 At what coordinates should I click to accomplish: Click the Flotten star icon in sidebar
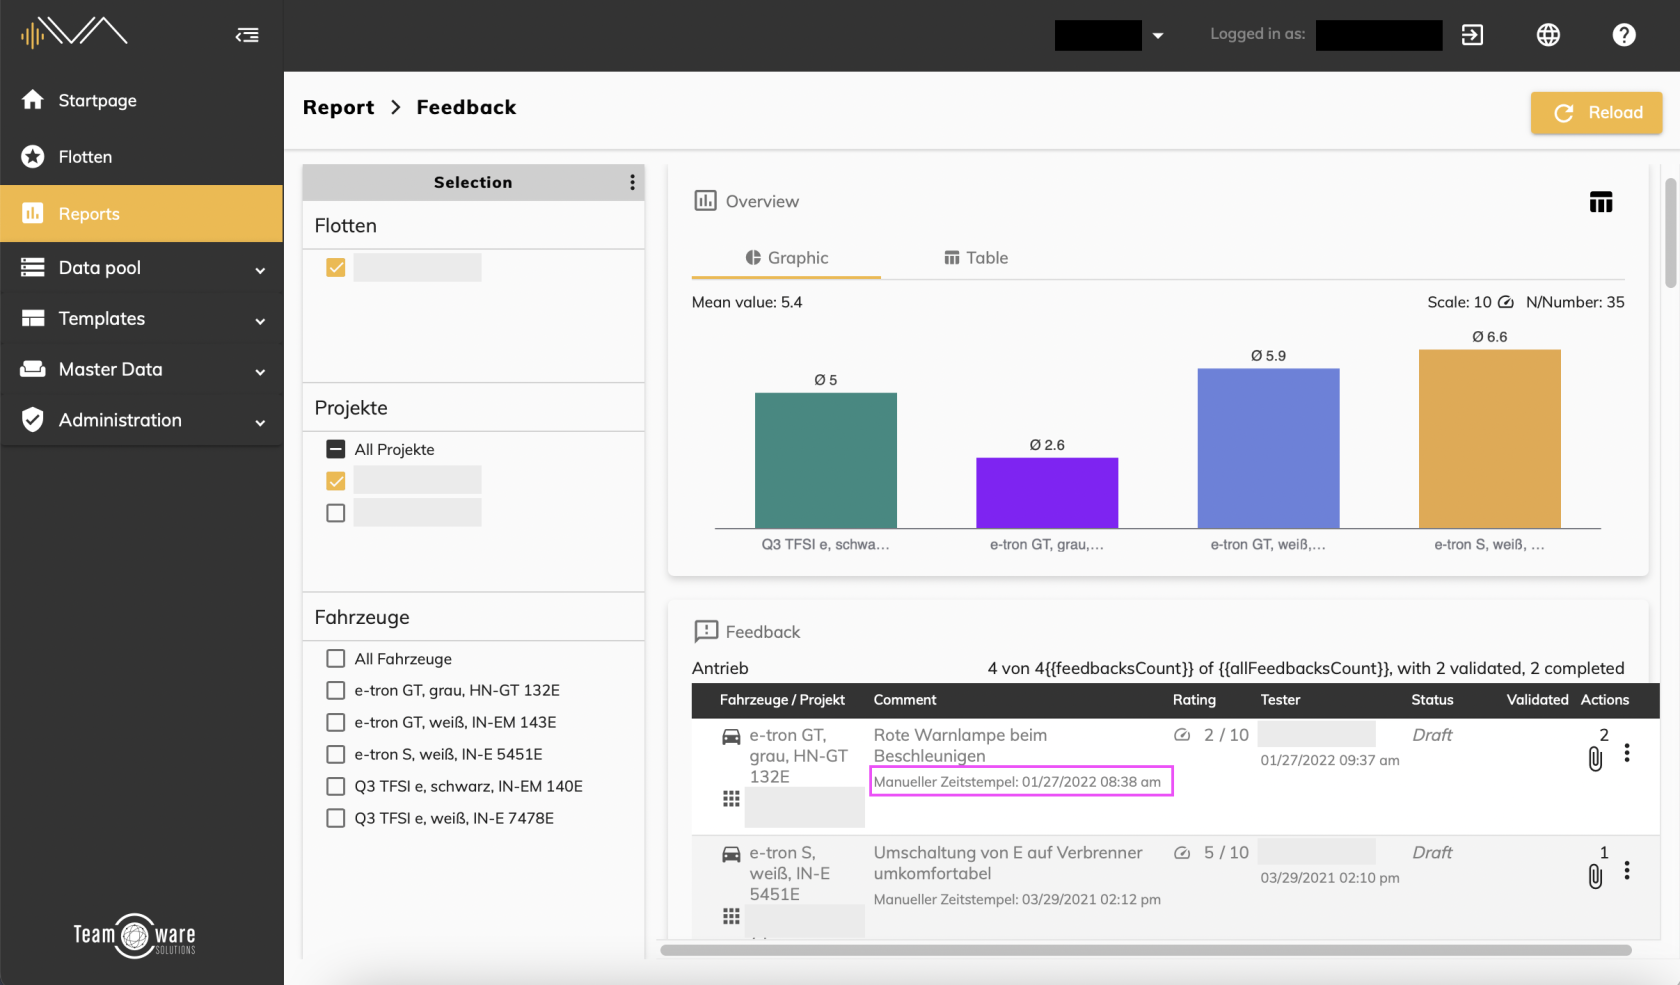33,157
